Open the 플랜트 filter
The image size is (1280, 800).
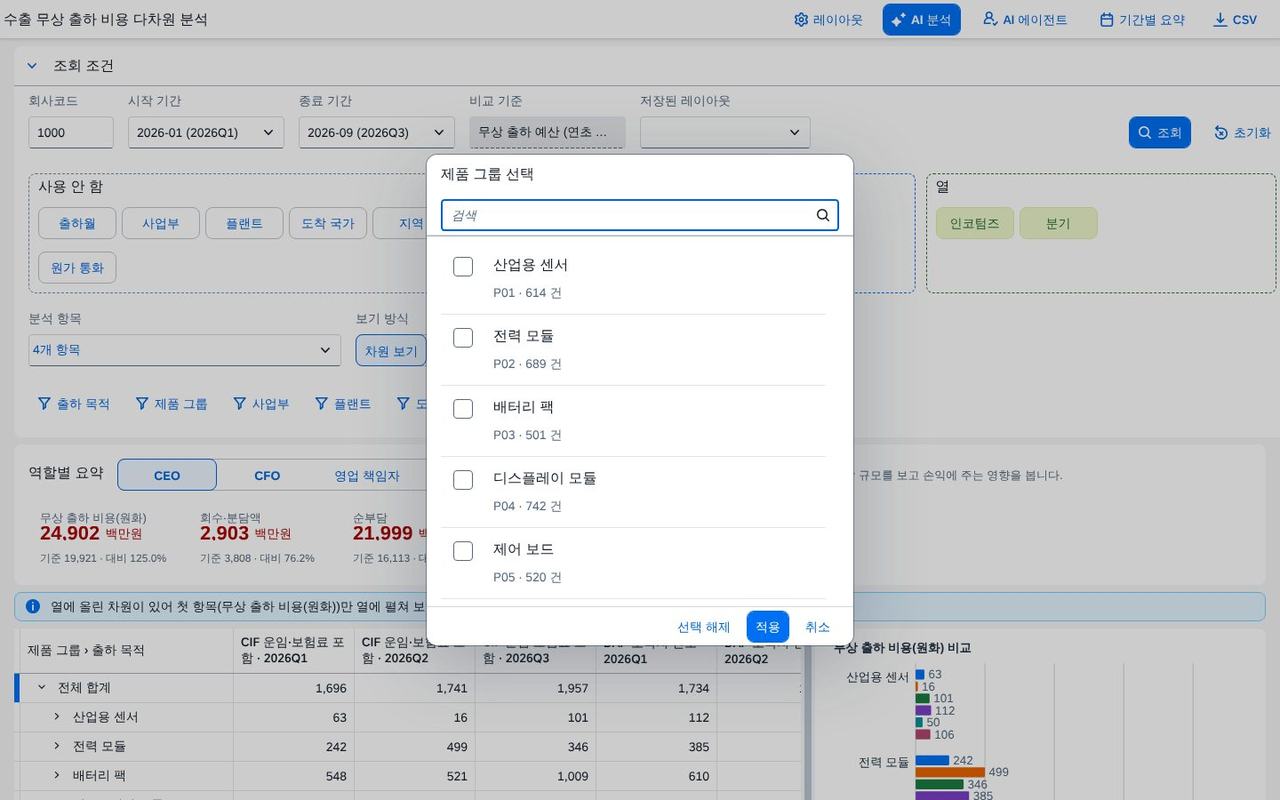pyautogui.click(x=343, y=404)
